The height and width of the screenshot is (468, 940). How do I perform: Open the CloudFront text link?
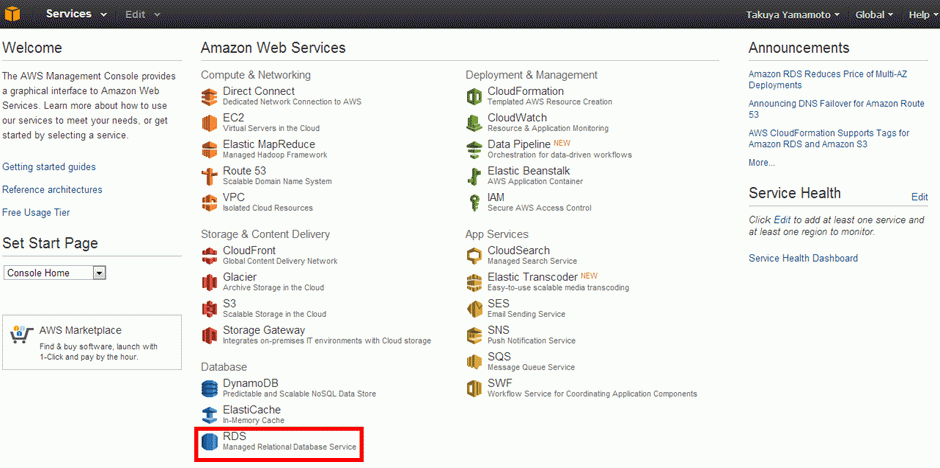pyautogui.click(x=249, y=250)
